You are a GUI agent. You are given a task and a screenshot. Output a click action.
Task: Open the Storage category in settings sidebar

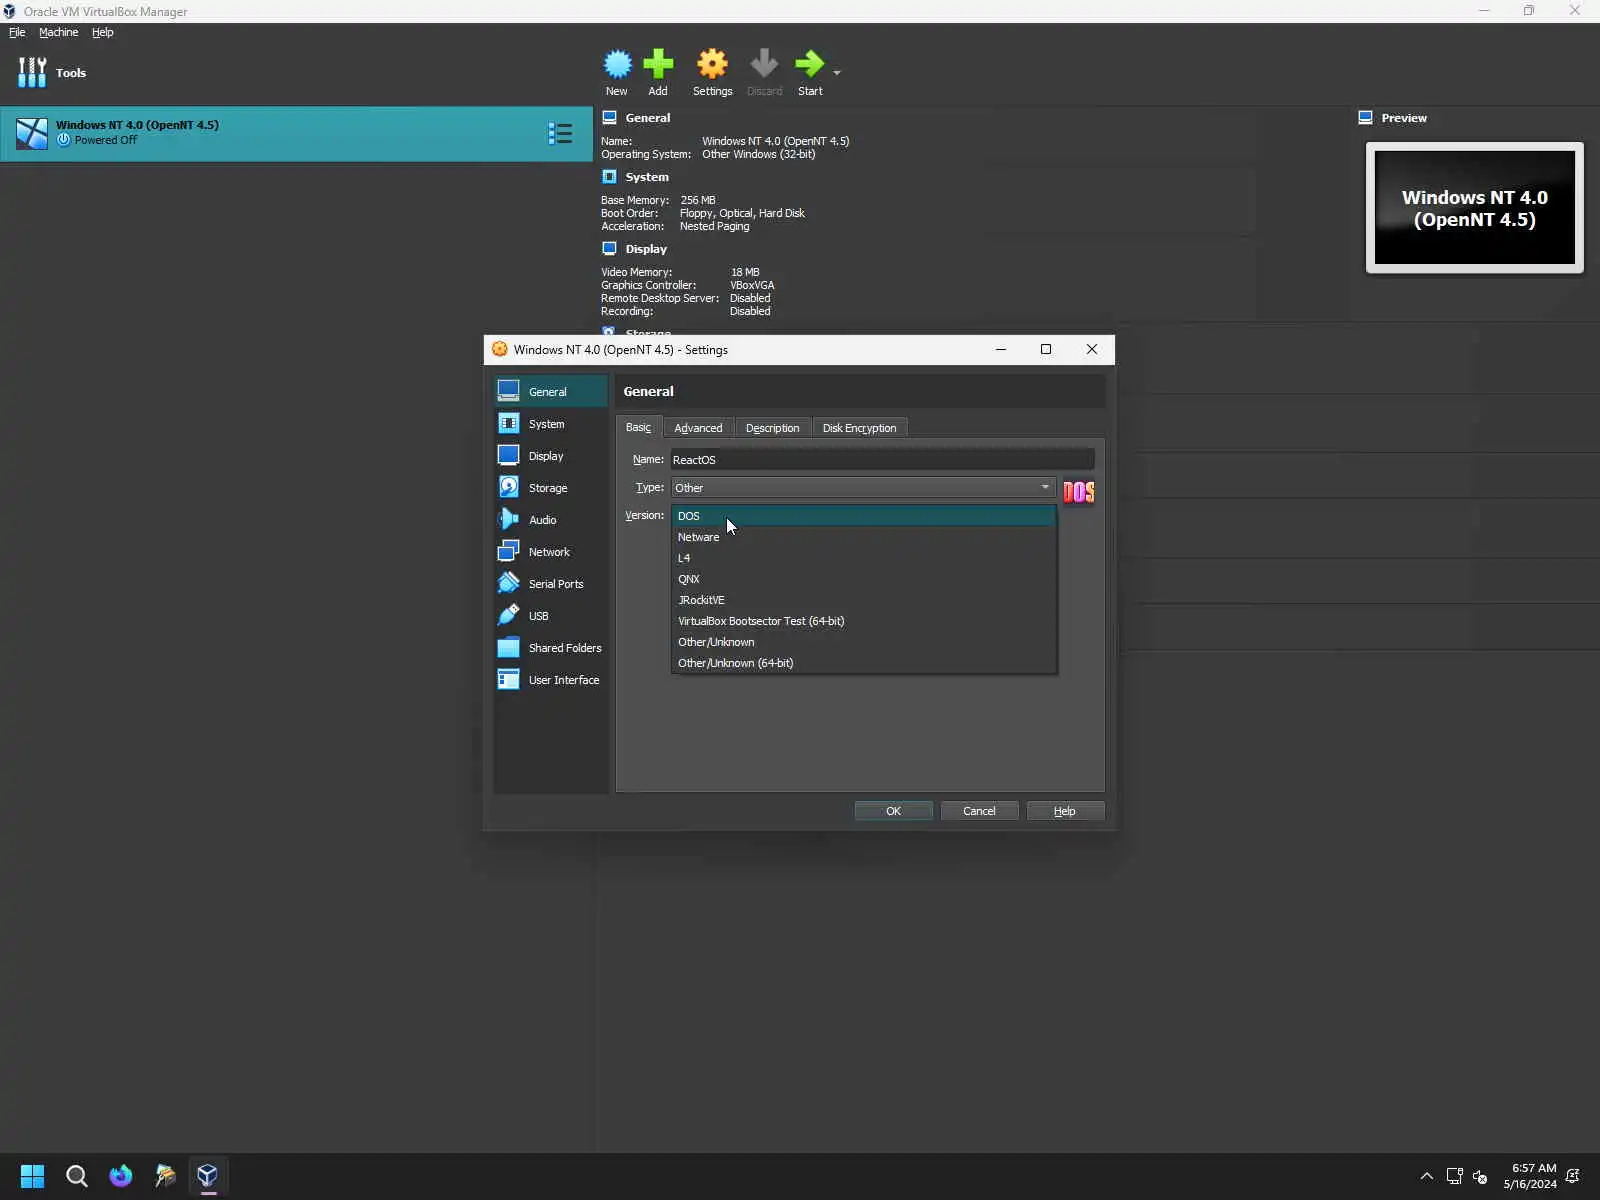pyautogui.click(x=550, y=487)
